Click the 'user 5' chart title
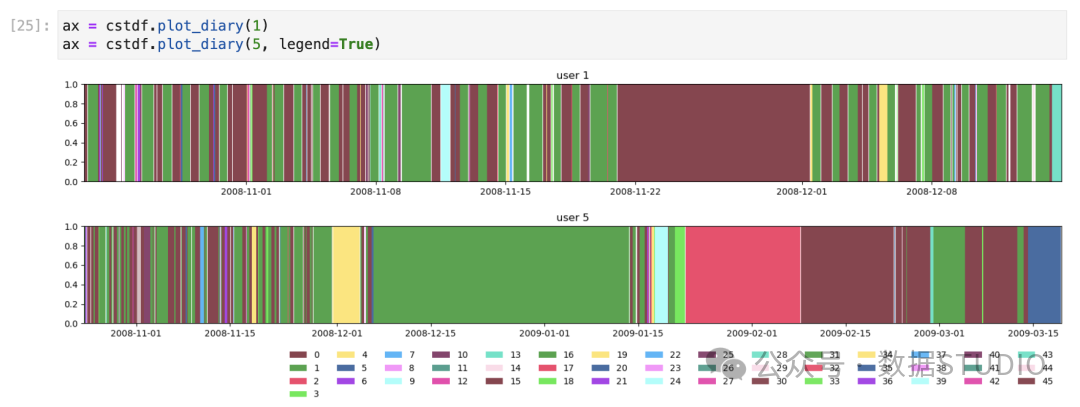Viewport: 1080px width, 407px height. [572, 217]
